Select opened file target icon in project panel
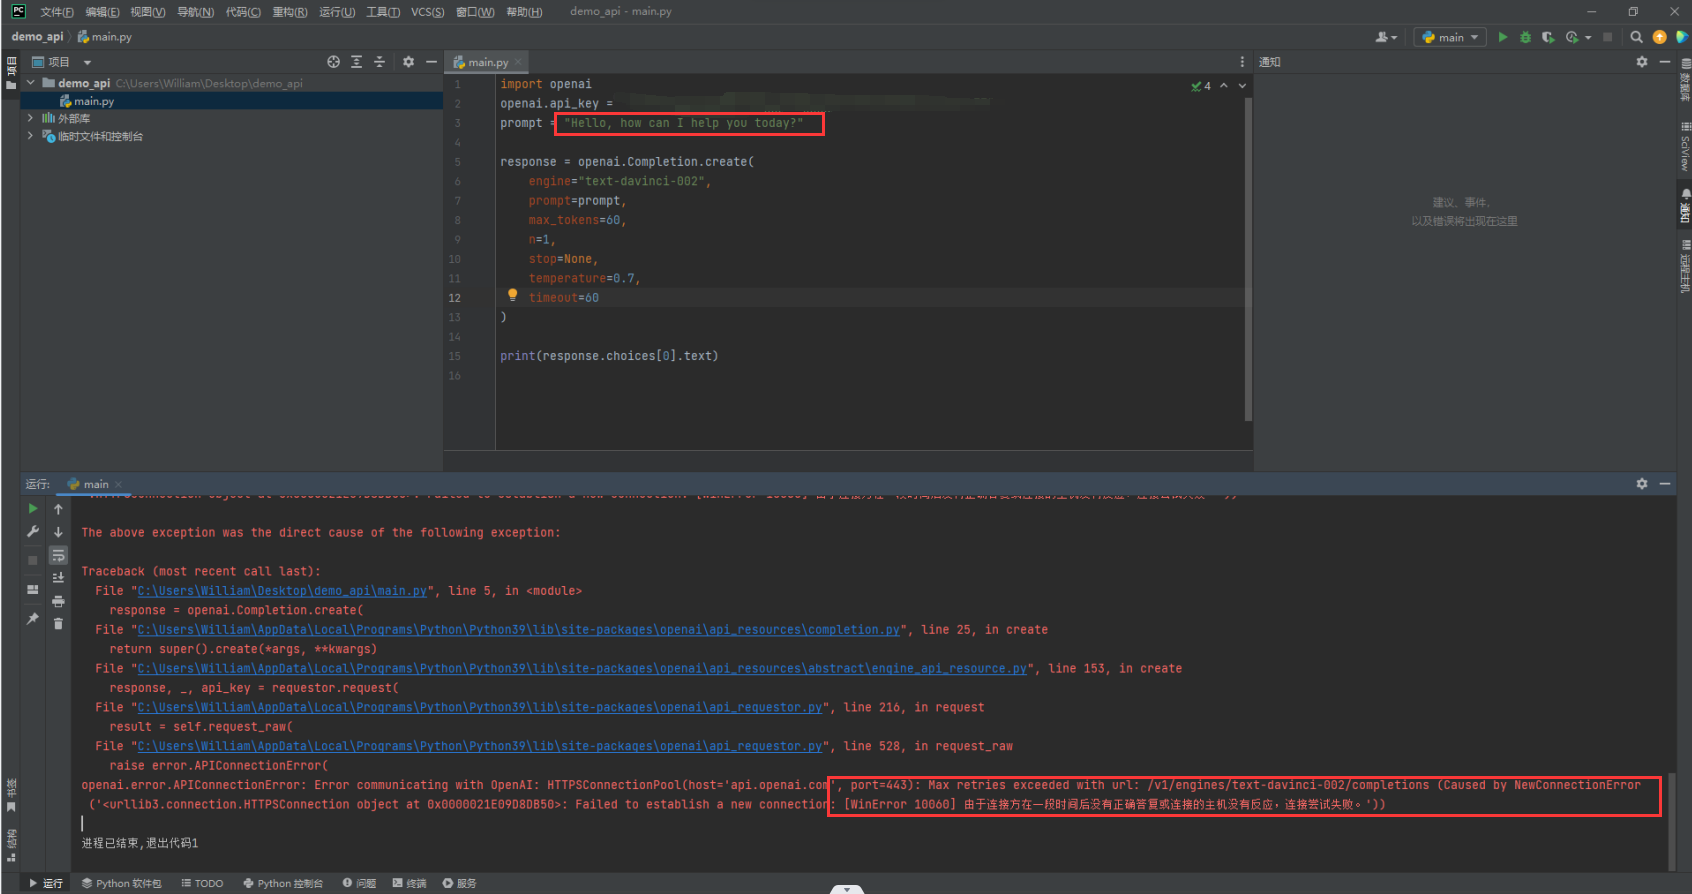 (x=333, y=62)
